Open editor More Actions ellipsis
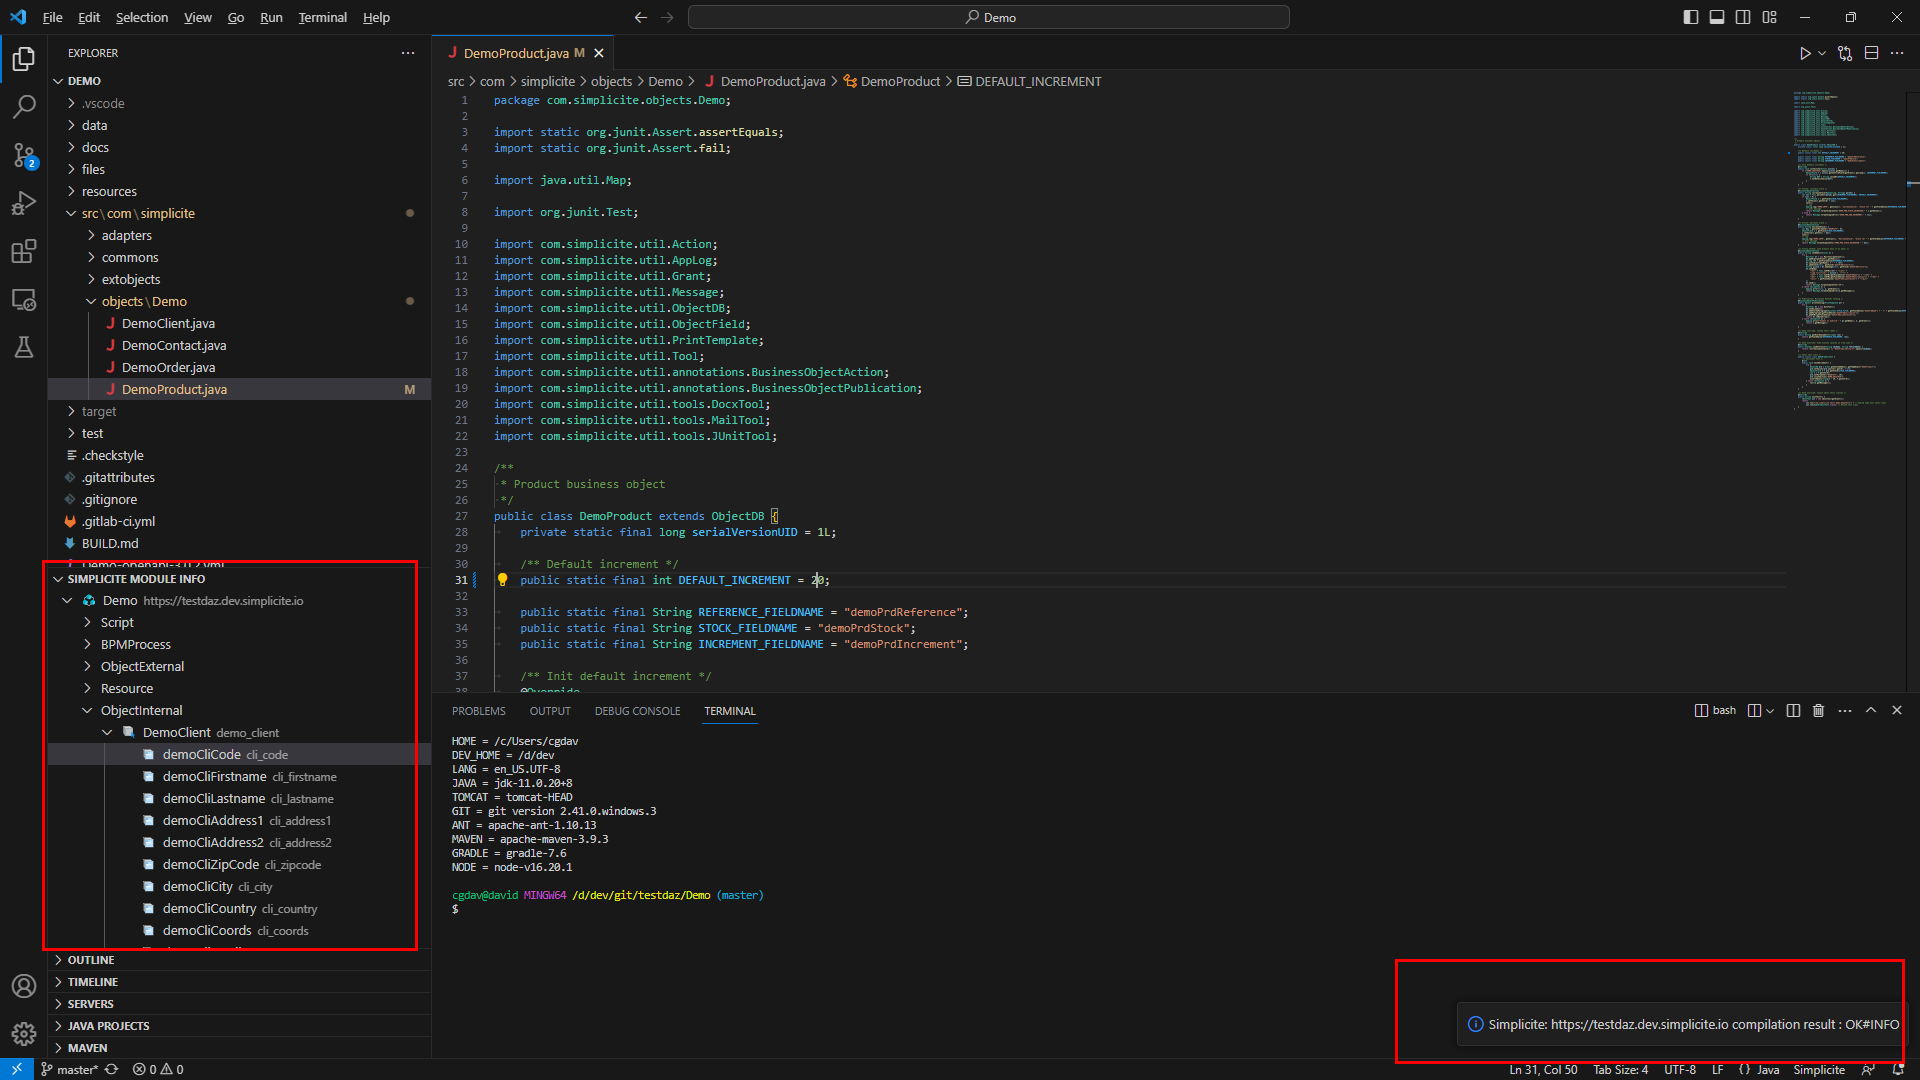This screenshot has width=1920, height=1080. pyautogui.click(x=1897, y=53)
